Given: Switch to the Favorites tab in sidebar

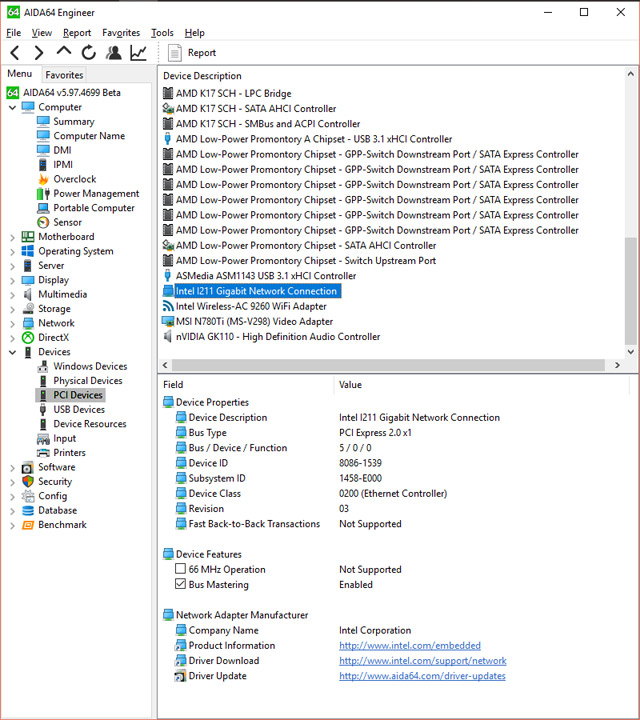Looking at the screenshot, I should click(x=64, y=75).
